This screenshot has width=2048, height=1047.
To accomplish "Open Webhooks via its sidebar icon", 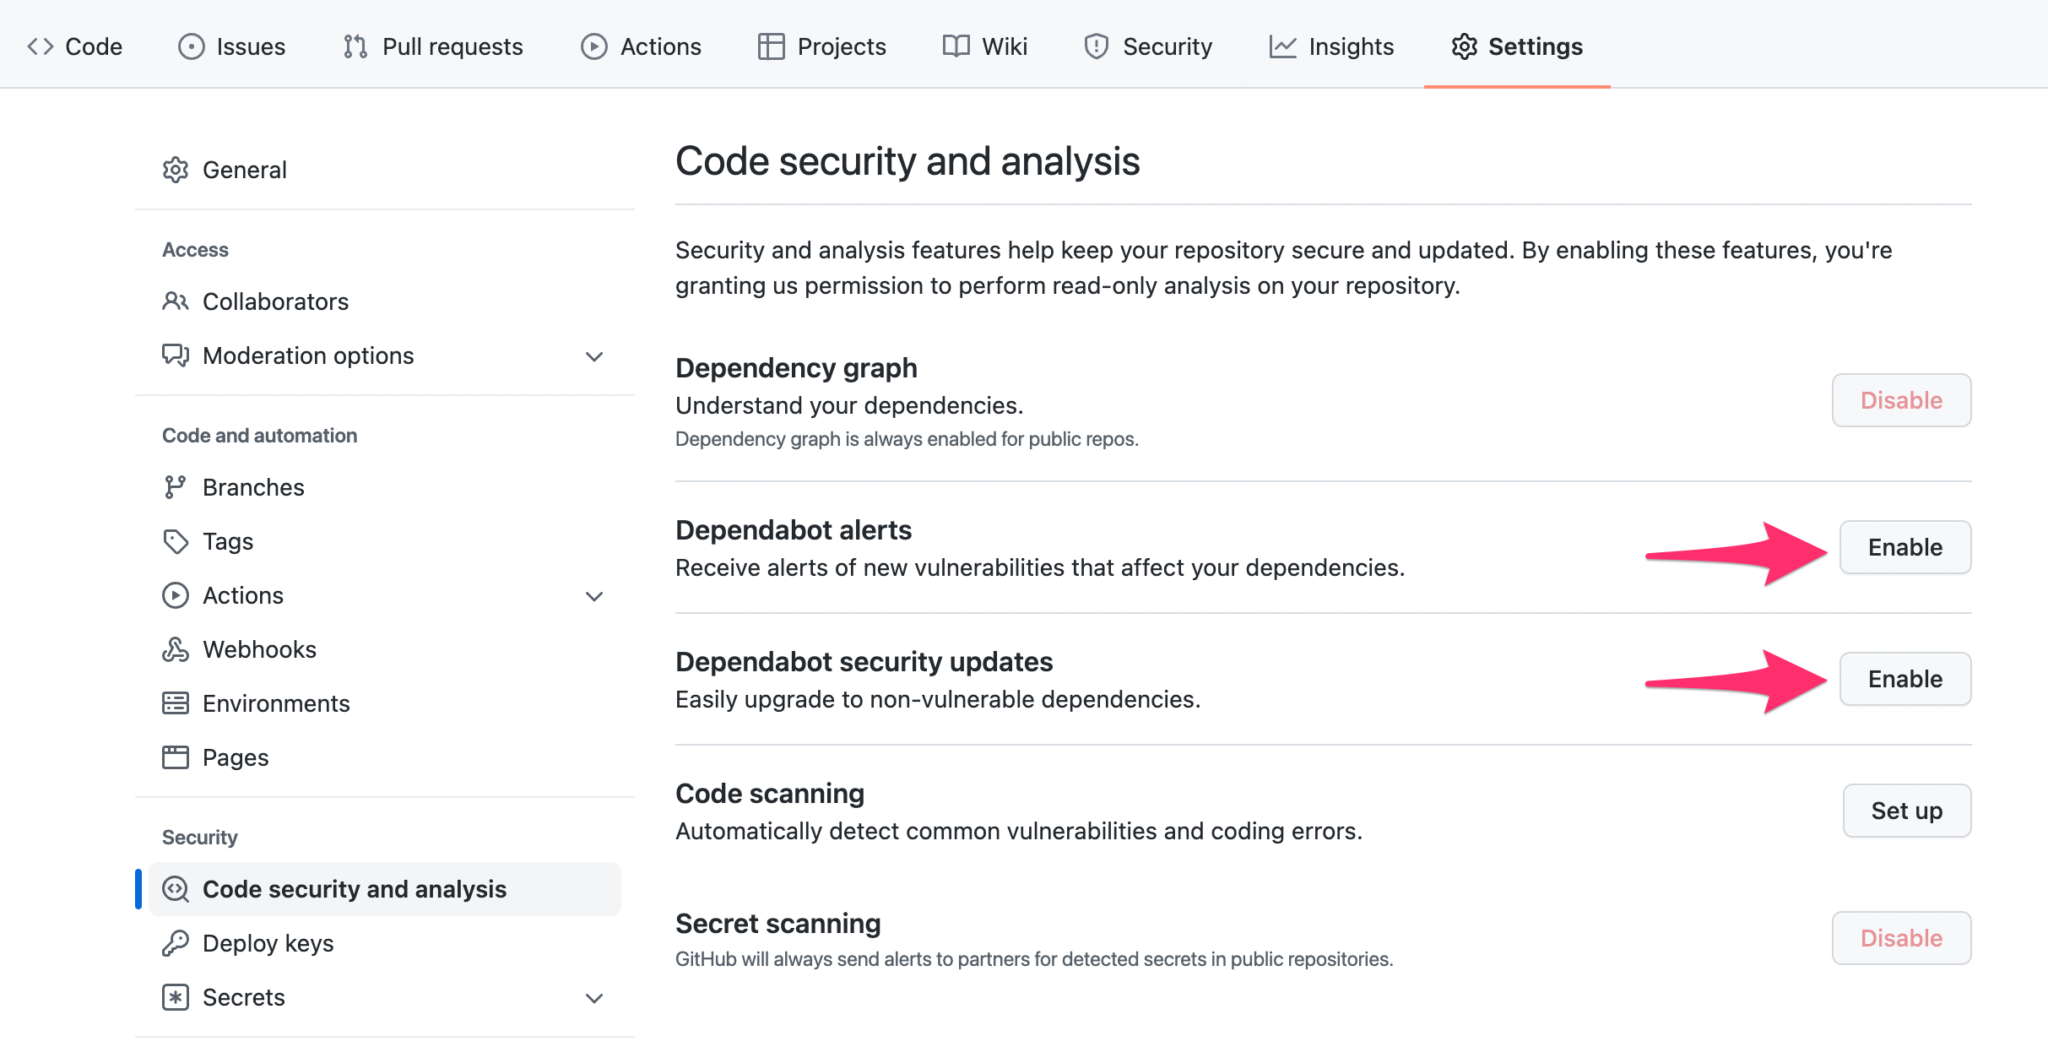I will (175, 649).
